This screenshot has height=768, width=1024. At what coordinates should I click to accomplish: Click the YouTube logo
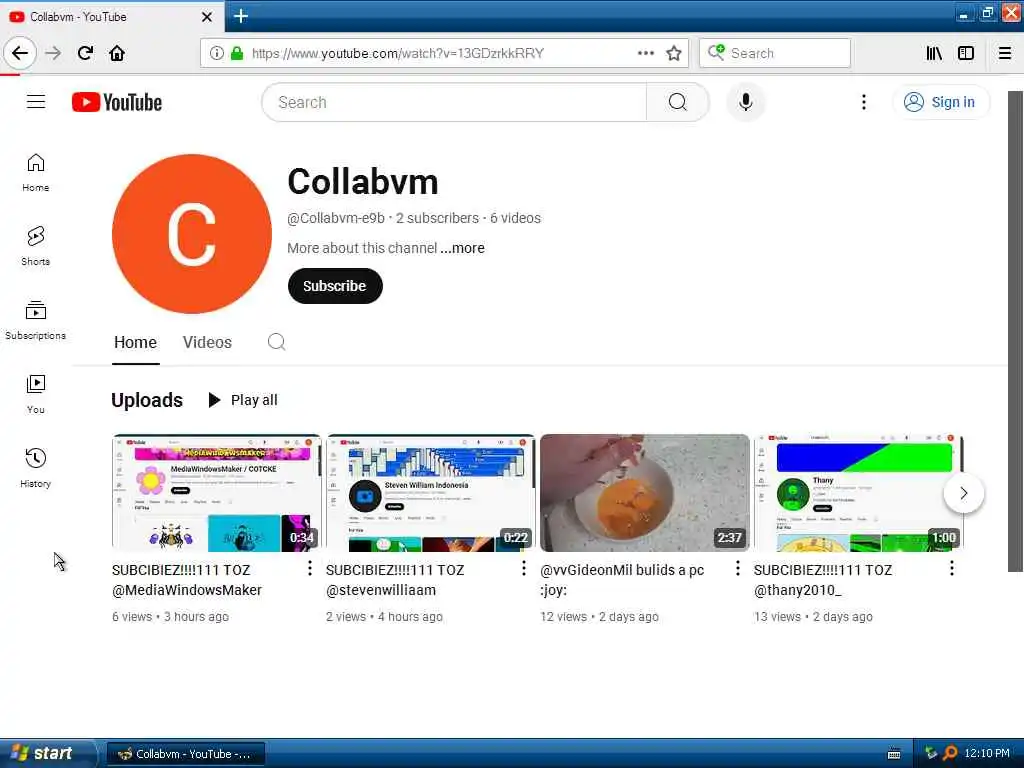(117, 102)
